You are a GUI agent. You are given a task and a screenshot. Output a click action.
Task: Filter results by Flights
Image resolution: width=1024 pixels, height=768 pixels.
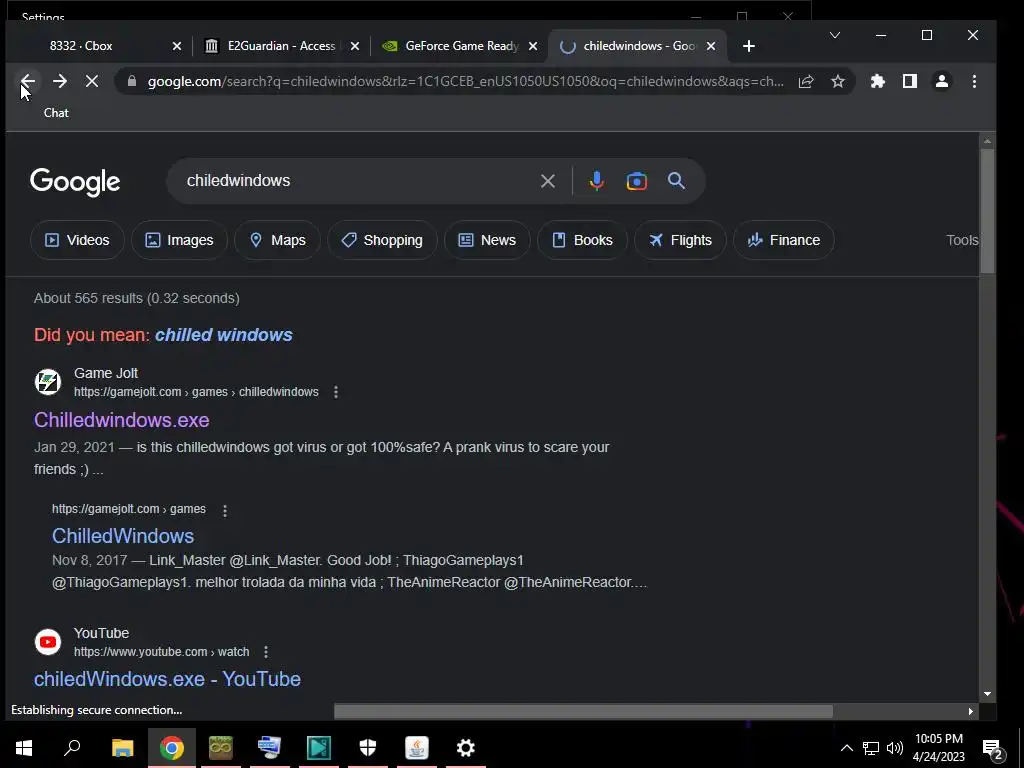tap(680, 240)
